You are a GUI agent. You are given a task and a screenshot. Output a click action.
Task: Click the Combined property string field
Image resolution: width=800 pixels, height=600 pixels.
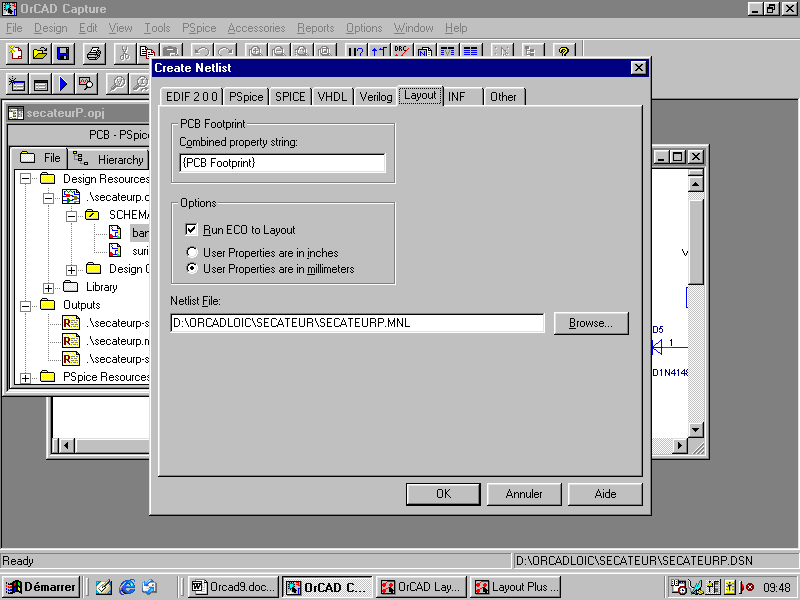(283, 163)
